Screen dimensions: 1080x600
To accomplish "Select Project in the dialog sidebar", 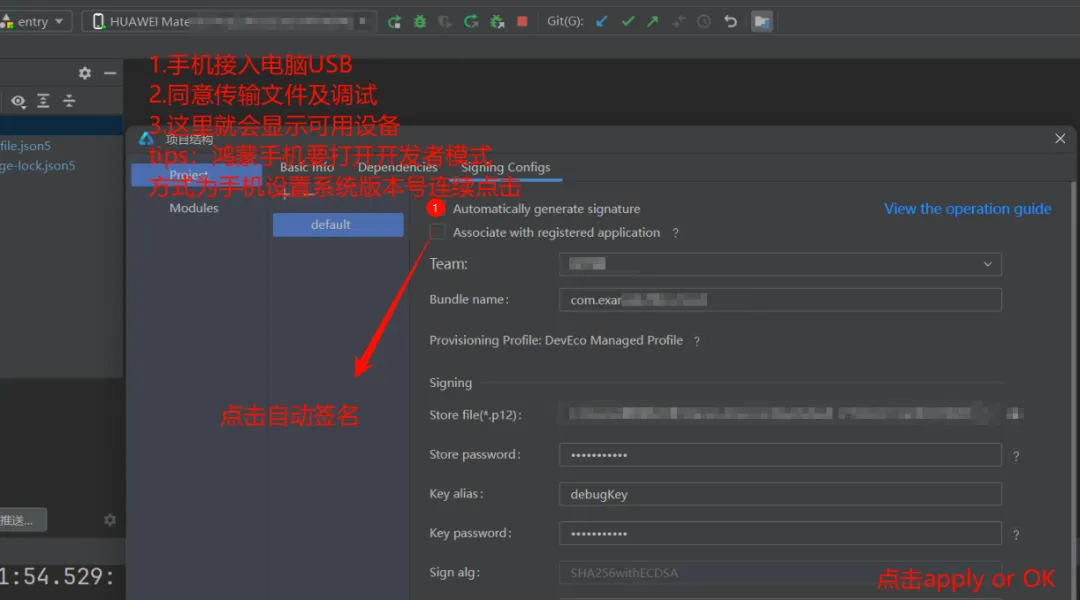I will tap(196, 175).
